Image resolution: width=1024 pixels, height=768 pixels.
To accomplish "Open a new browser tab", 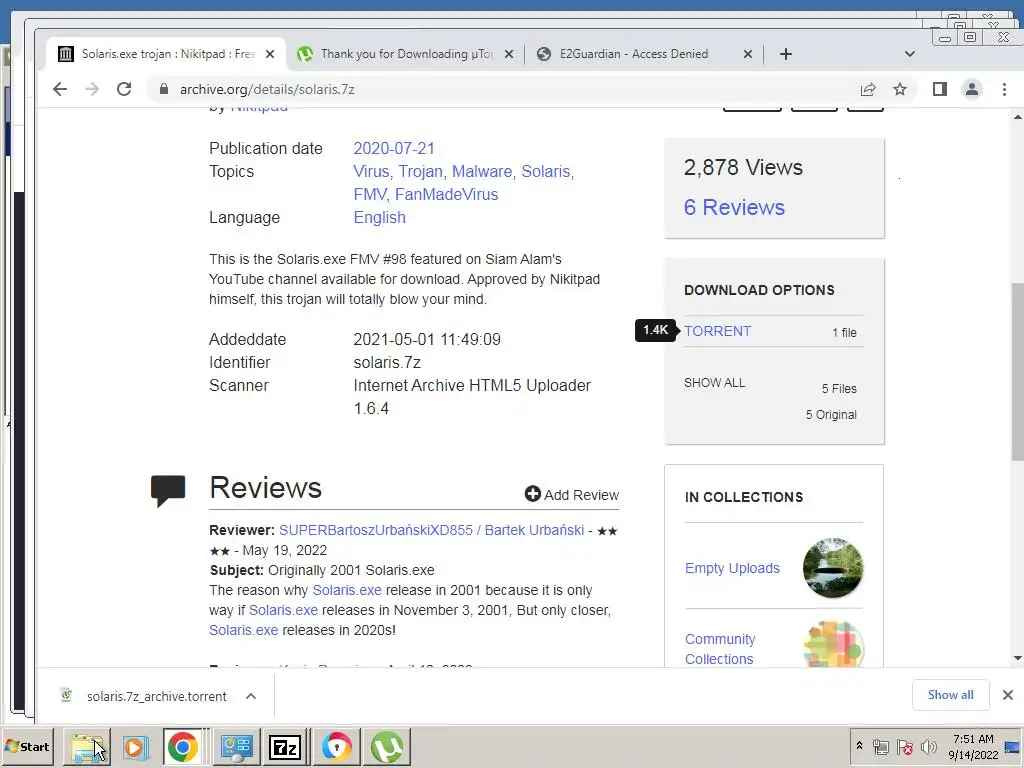I will click(x=786, y=54).
